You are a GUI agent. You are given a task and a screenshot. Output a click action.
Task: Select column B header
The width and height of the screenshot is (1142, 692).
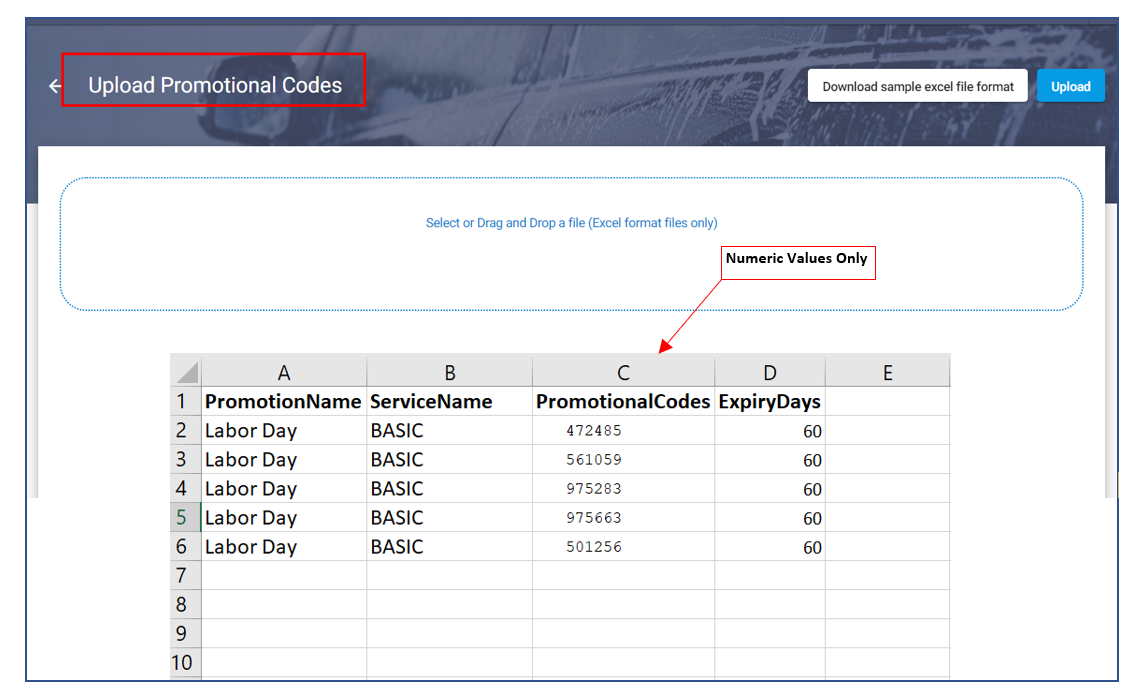pos(449,372)
